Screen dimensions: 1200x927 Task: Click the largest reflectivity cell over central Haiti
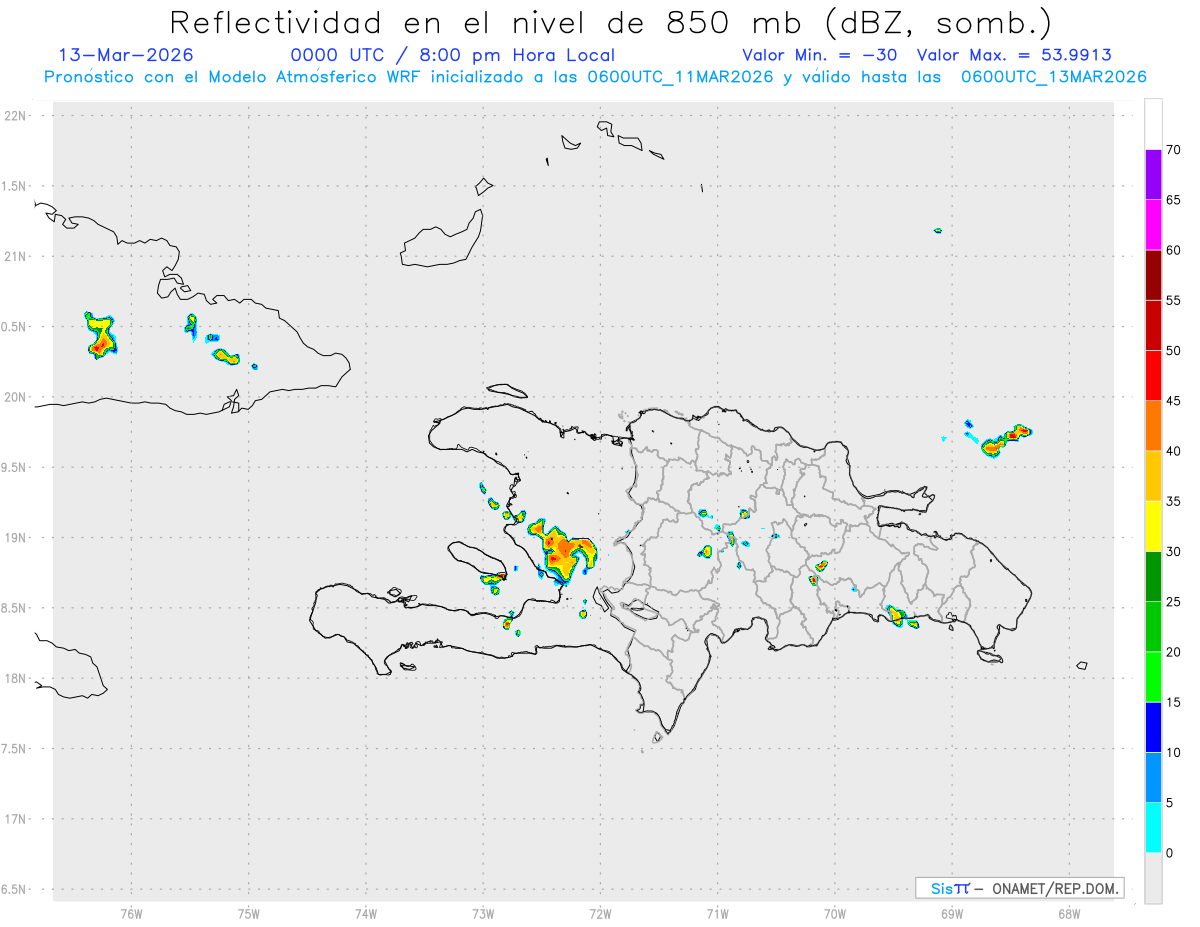[x=563, y=551]
